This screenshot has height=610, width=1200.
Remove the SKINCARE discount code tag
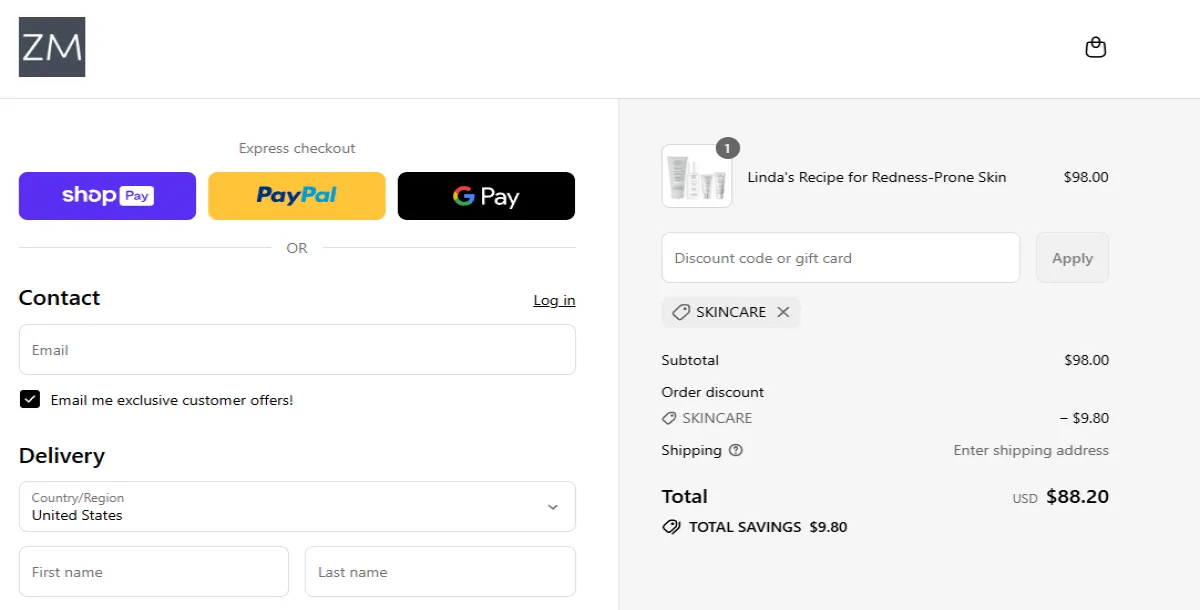[x=783, y=312]
